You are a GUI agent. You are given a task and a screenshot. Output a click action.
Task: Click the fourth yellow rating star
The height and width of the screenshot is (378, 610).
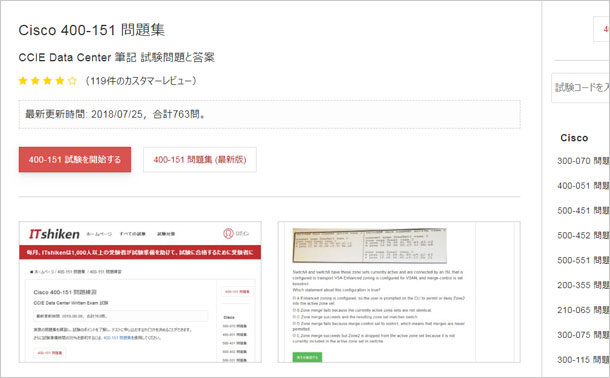click(x=60, y=80)
